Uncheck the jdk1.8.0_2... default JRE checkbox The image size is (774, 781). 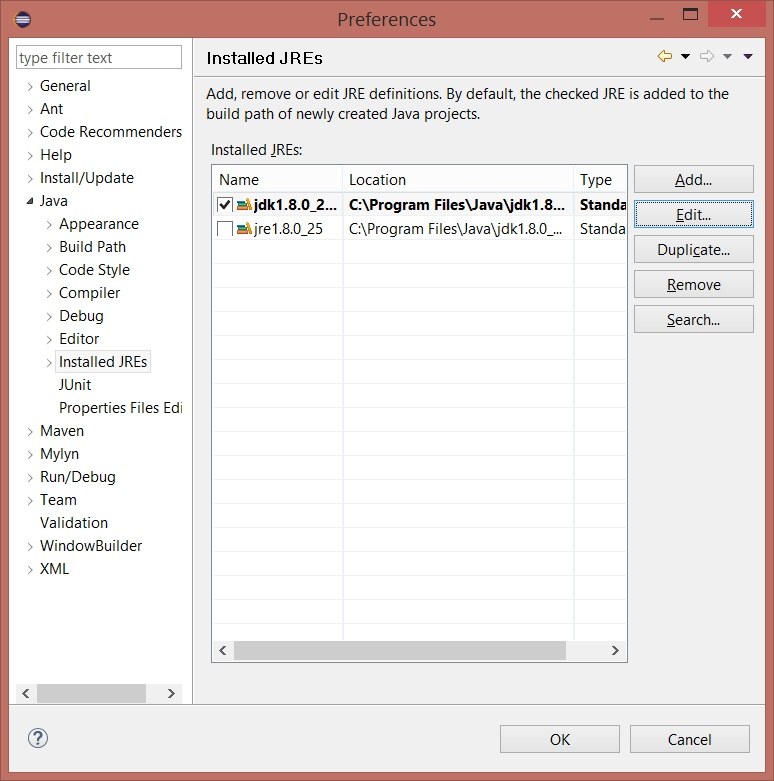coord(225,205)
